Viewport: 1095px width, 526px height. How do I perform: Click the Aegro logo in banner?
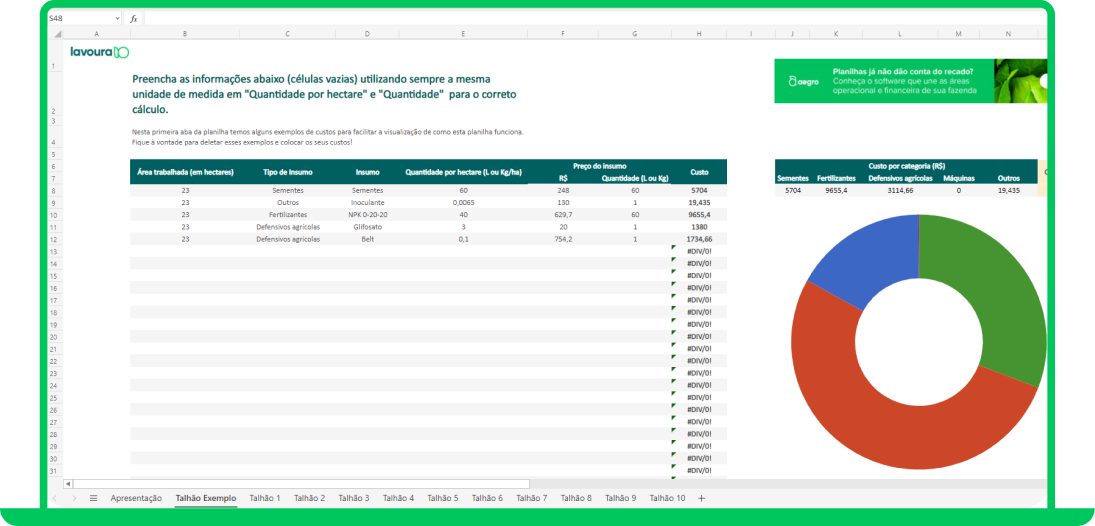coord(803,81)
